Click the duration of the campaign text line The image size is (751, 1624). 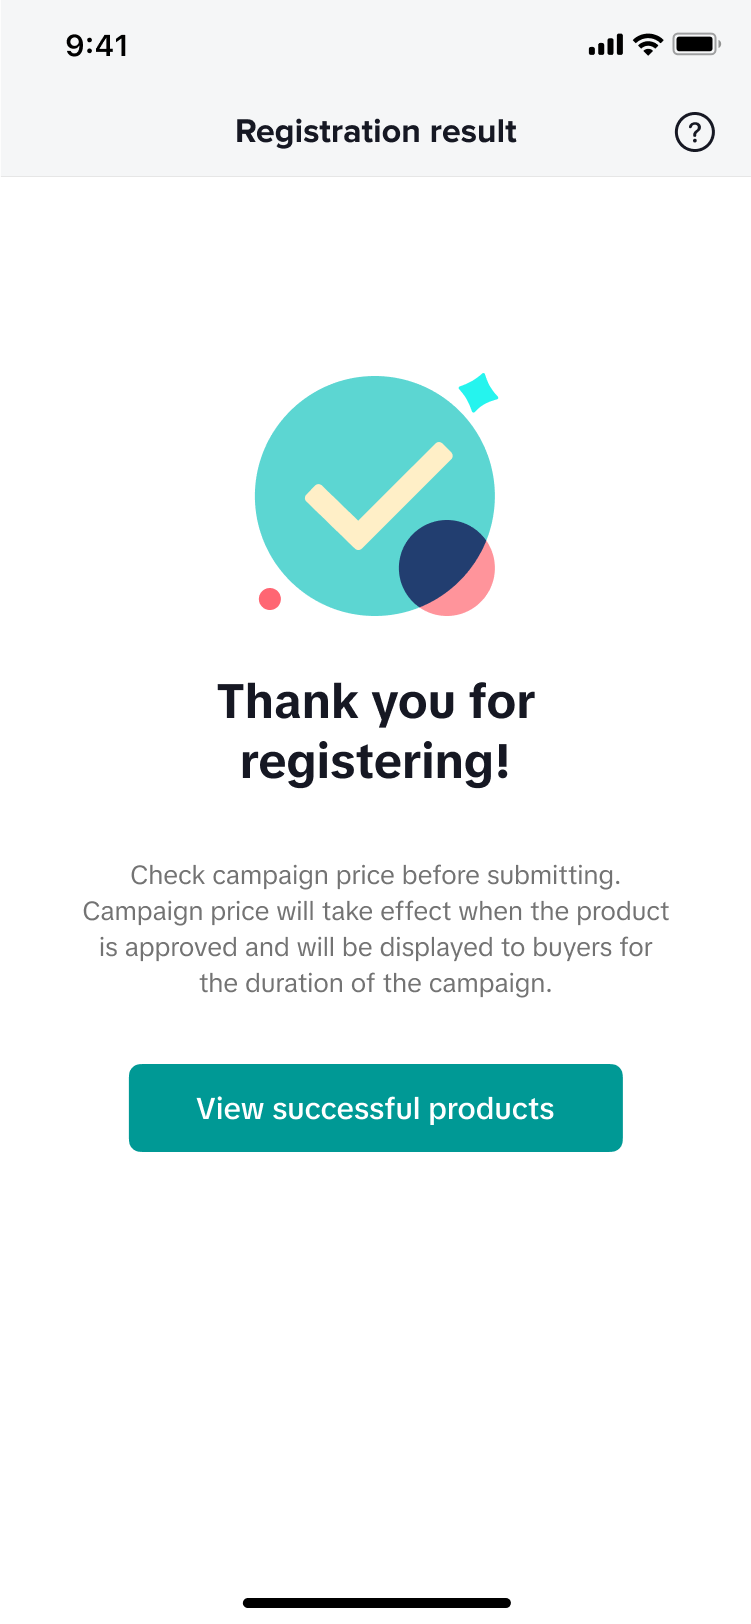pos(375,983)
